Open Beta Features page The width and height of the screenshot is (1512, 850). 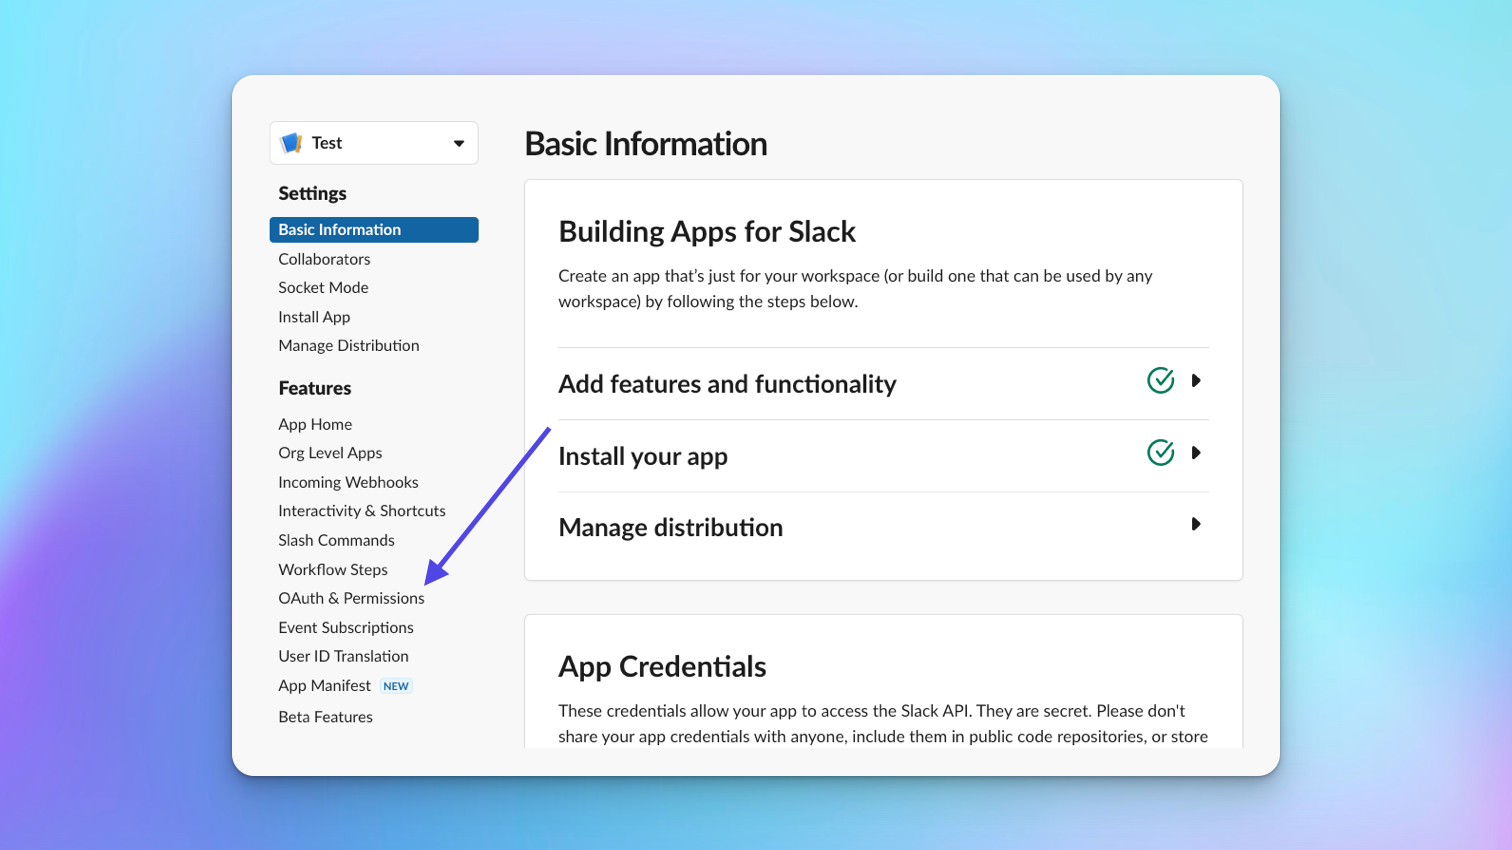tap(325, 717)
